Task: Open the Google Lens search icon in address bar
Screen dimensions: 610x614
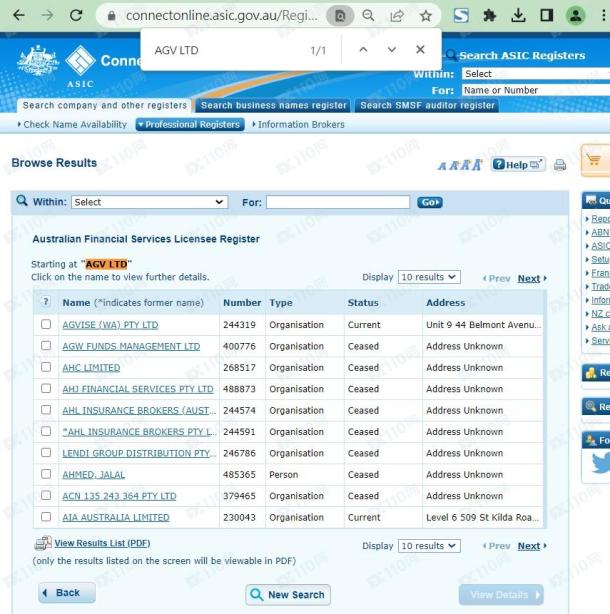Action: [340, 16]
